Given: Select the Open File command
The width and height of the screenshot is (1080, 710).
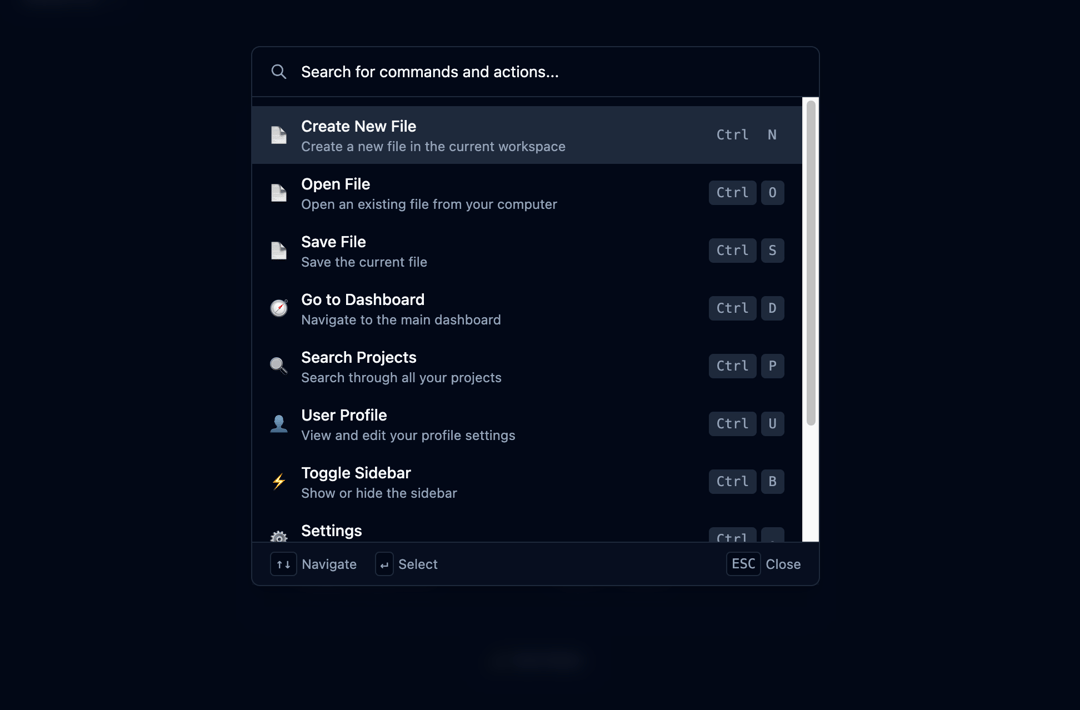Looking at the screenshot, I should tap(527, 193).
